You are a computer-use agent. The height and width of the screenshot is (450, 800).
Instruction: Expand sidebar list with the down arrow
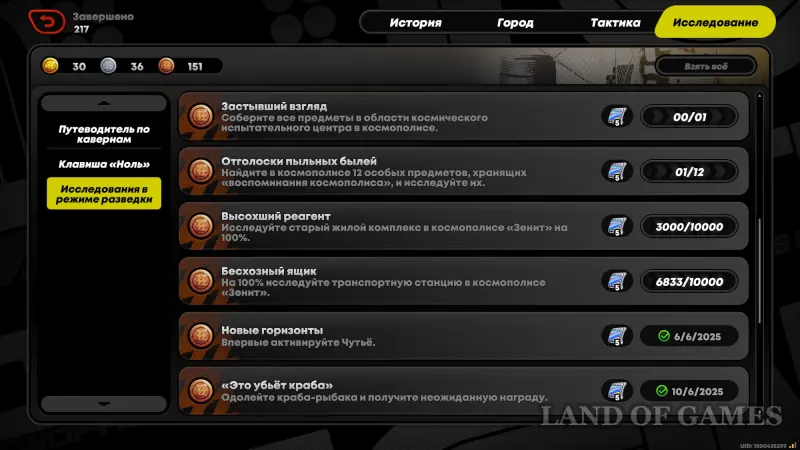tap(104, 404)
